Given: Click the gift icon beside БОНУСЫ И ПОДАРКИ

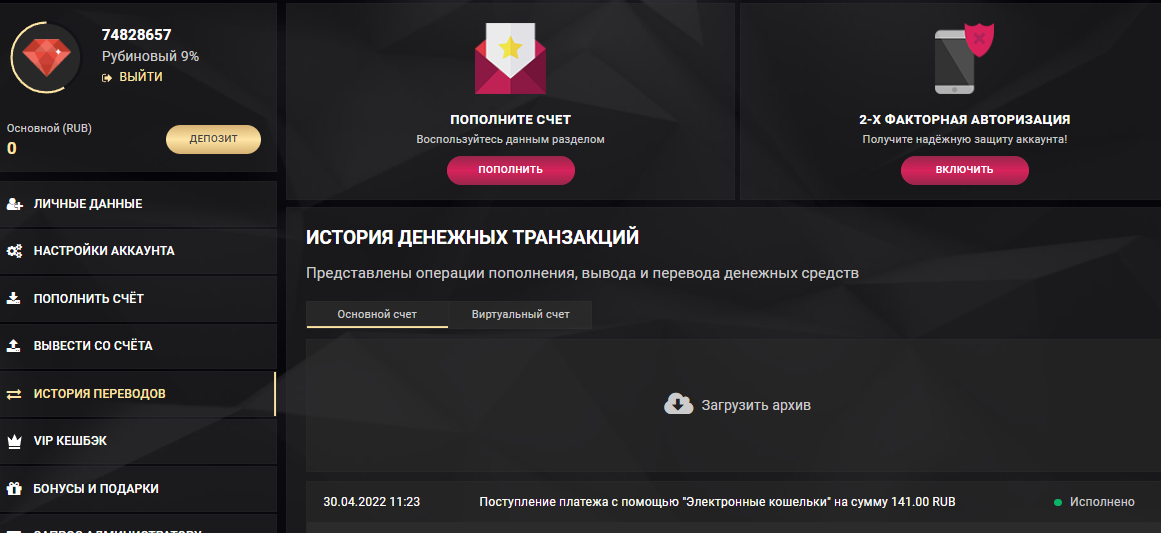Looking at the screenshot, I should tap(14, 489).
